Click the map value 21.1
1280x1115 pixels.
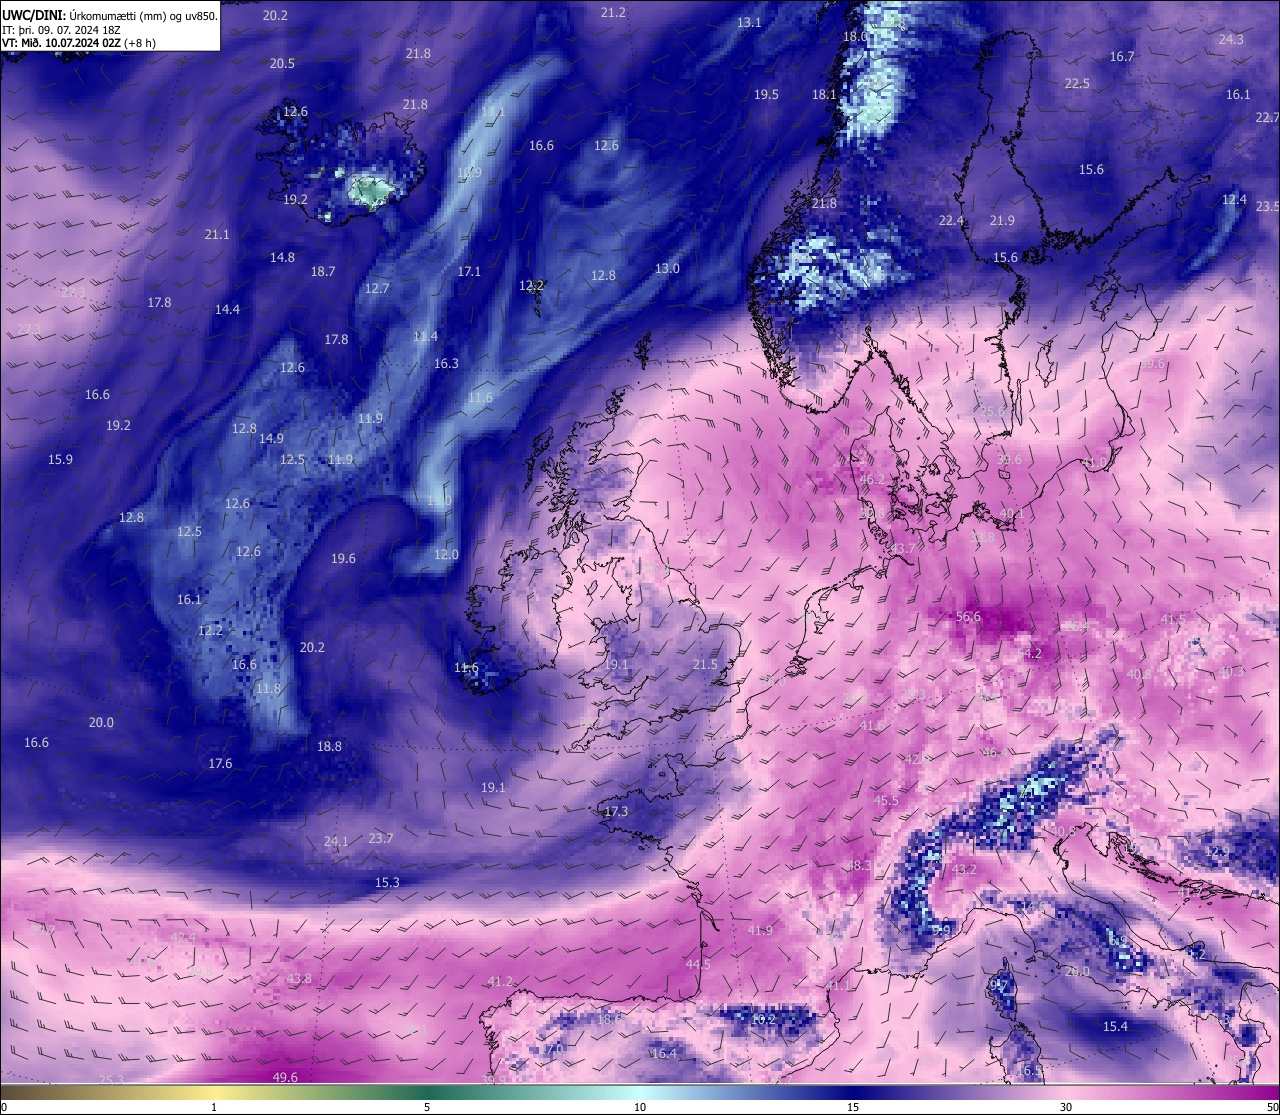point(217,234)
